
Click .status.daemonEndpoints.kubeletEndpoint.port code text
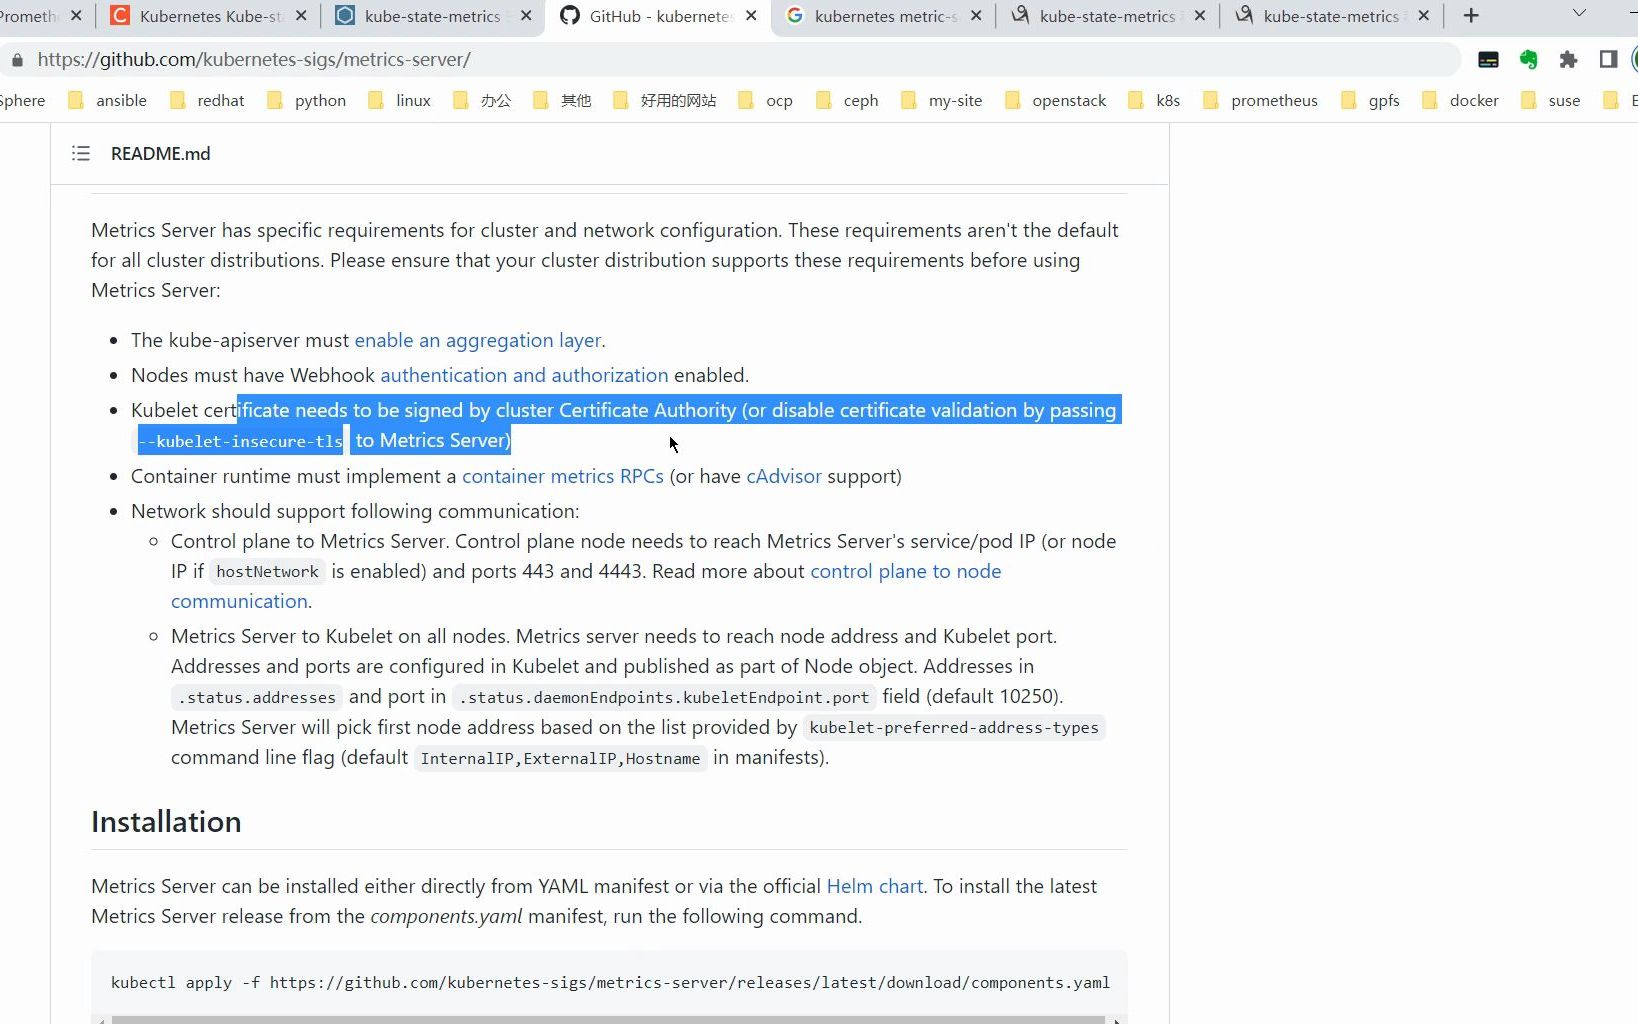664,697
